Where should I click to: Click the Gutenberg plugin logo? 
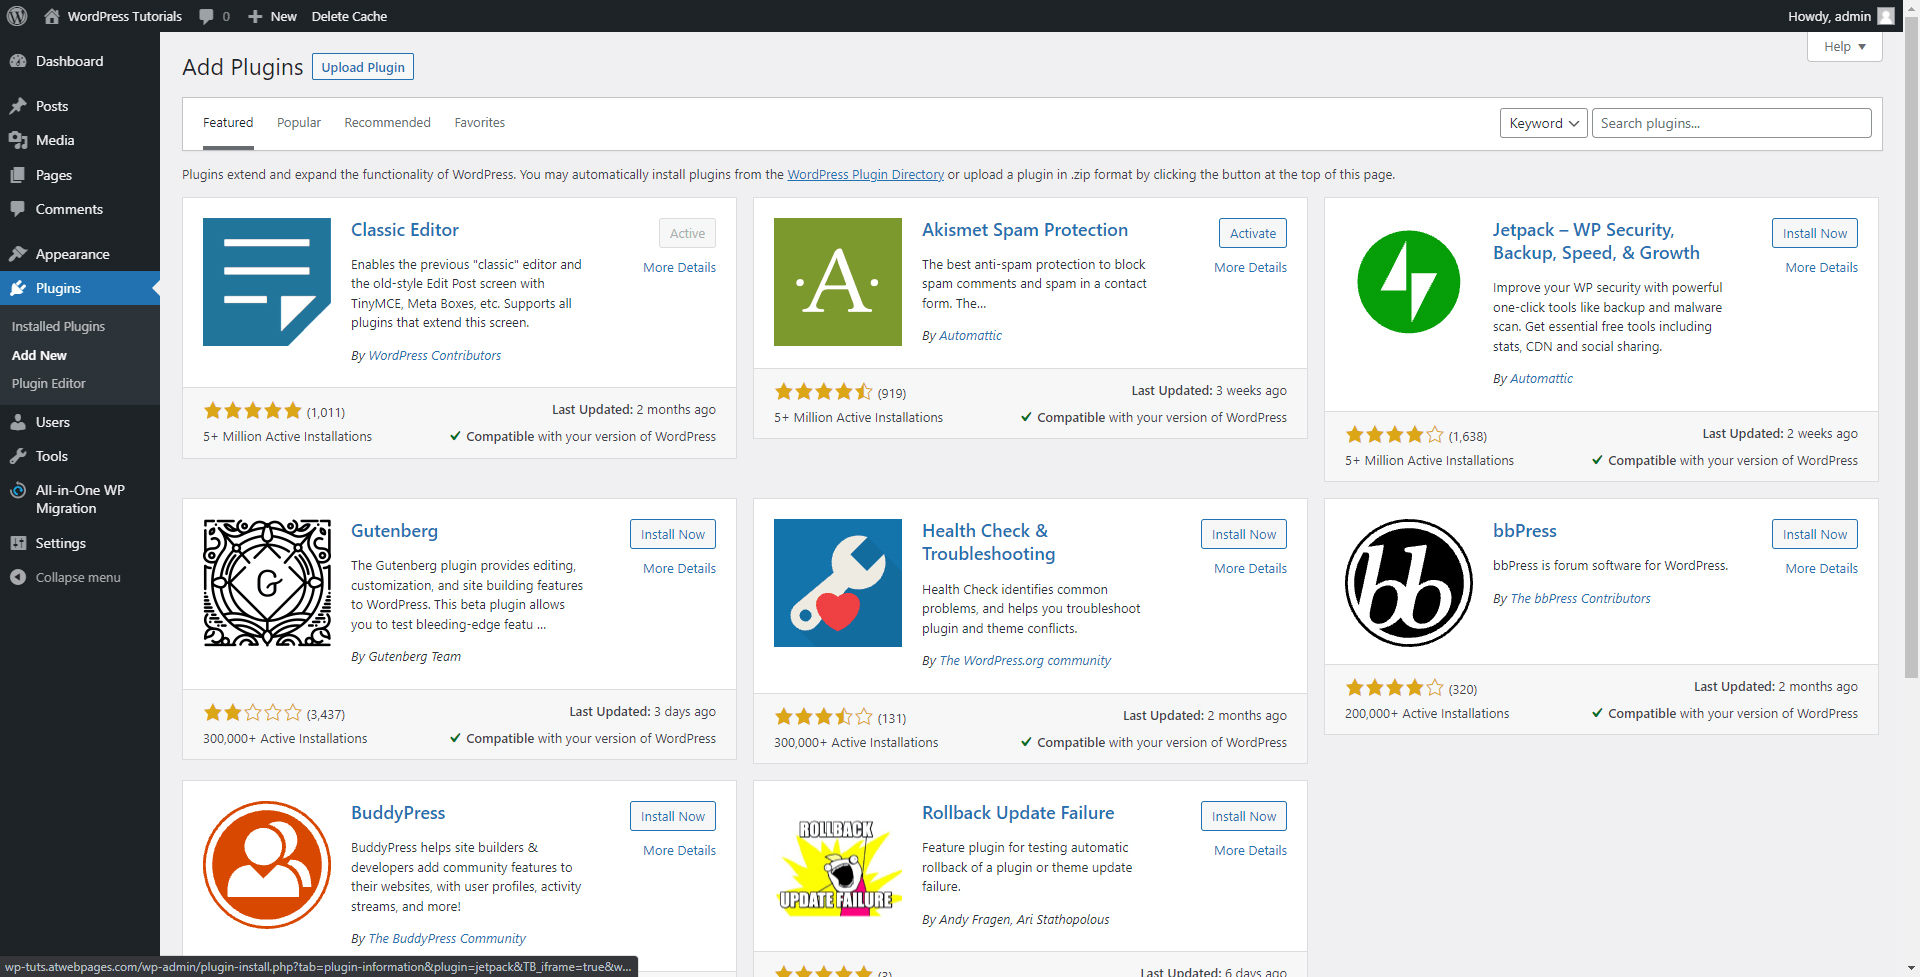tap(267, 583)
